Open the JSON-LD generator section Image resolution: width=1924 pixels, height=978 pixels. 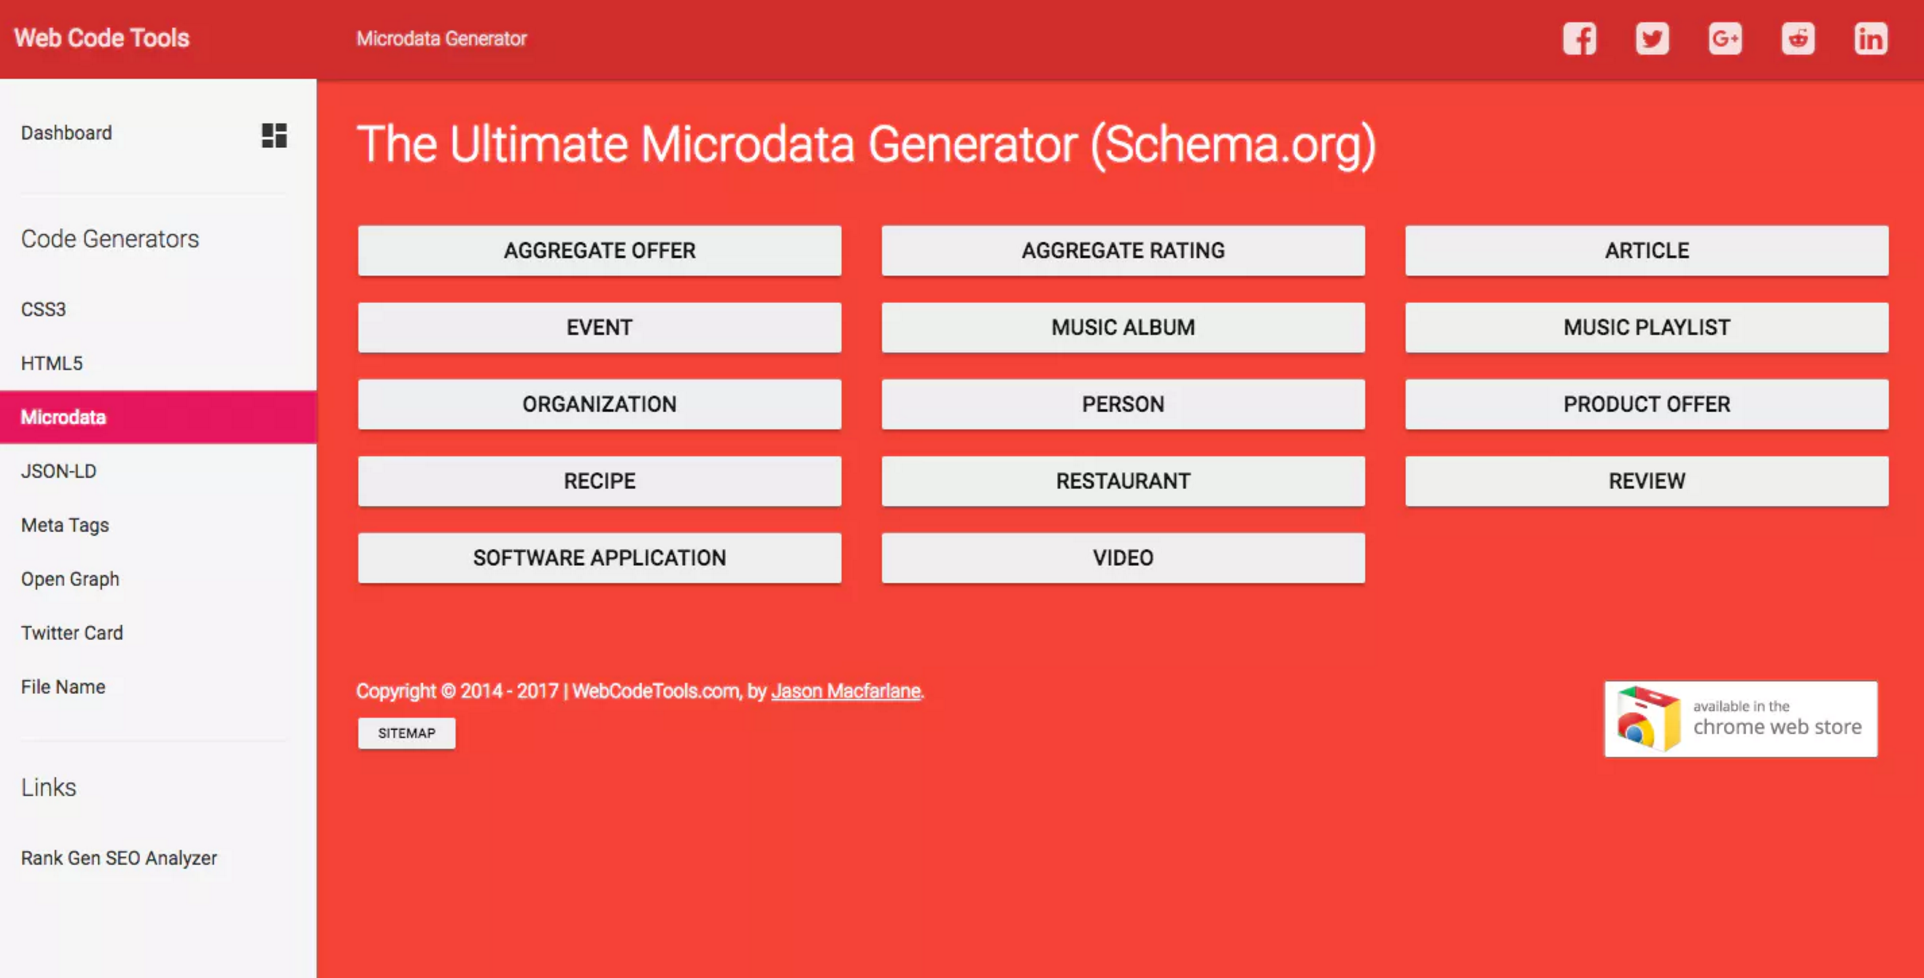58,470
